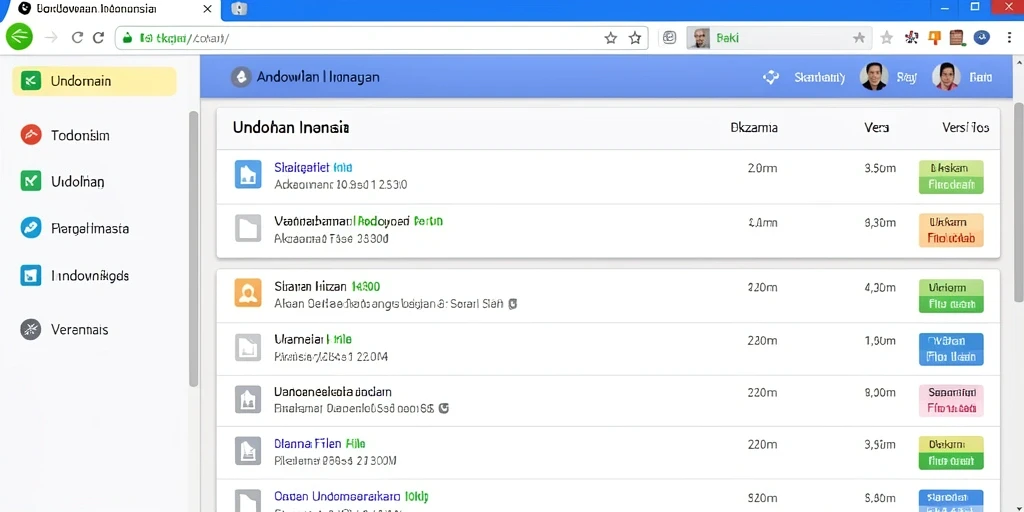Click the Vera column header
This screenshot has height=512, width=1024.
pyautogui.click(x=876, y=128)
